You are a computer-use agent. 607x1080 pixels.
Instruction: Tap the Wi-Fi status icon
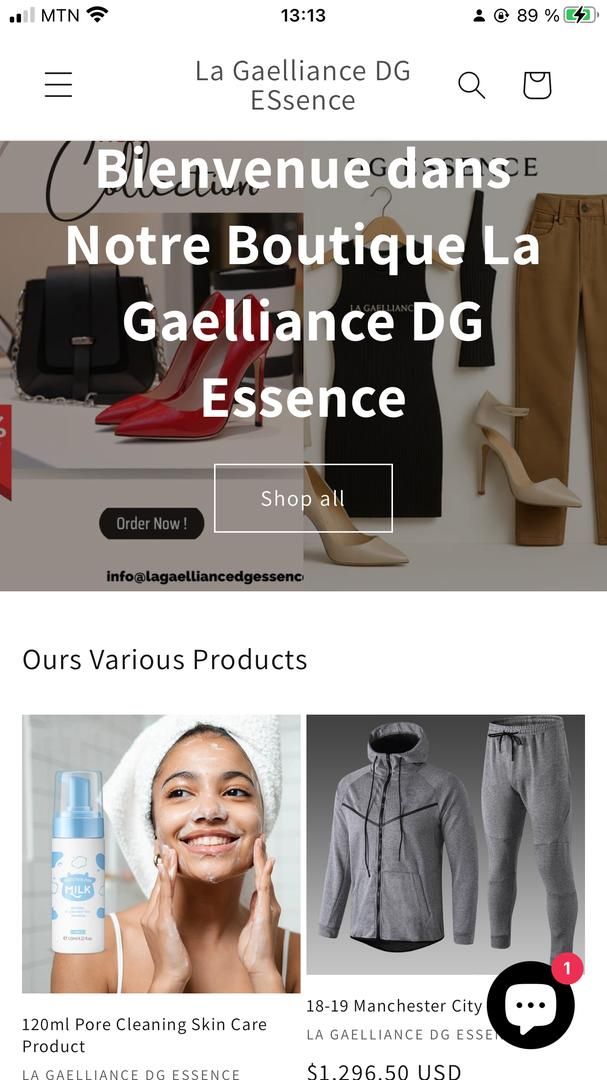point(98,14)
